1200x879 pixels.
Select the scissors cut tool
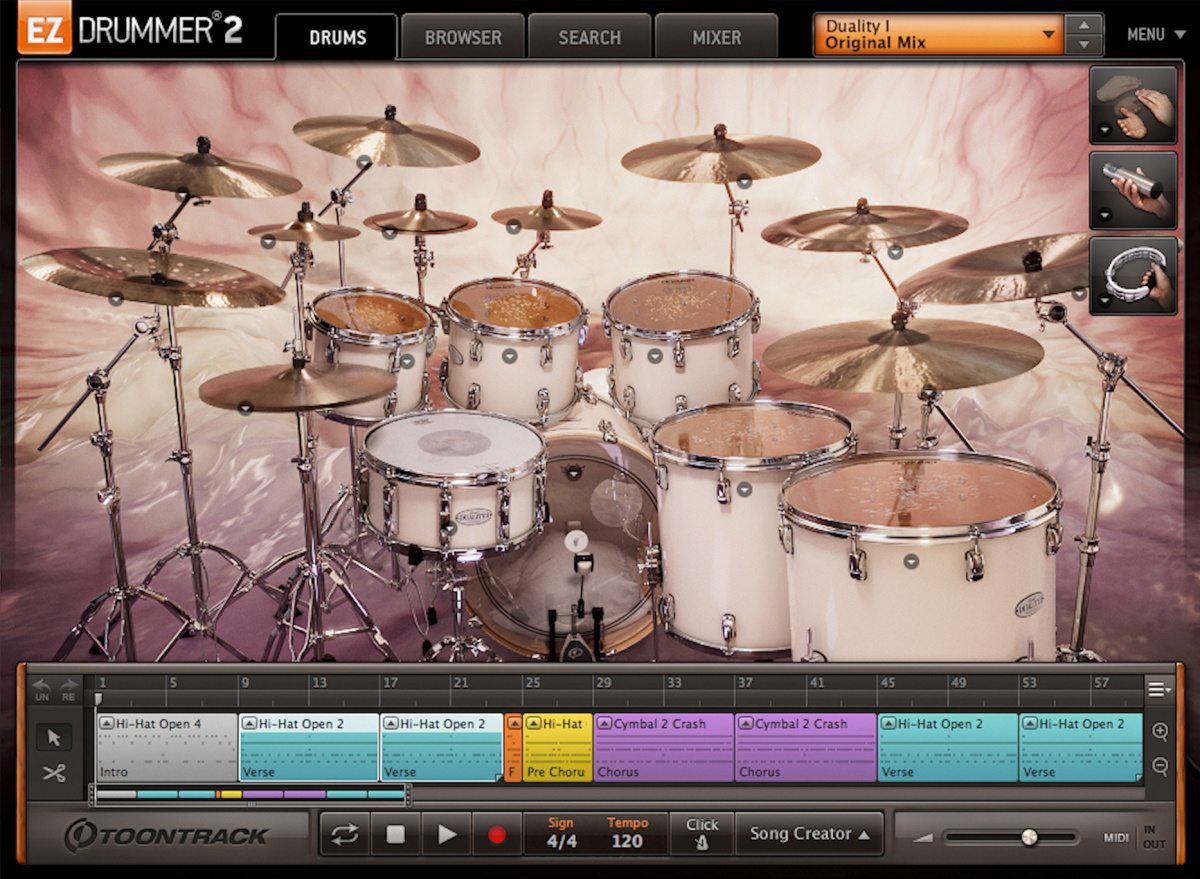(x=53, y=773)
